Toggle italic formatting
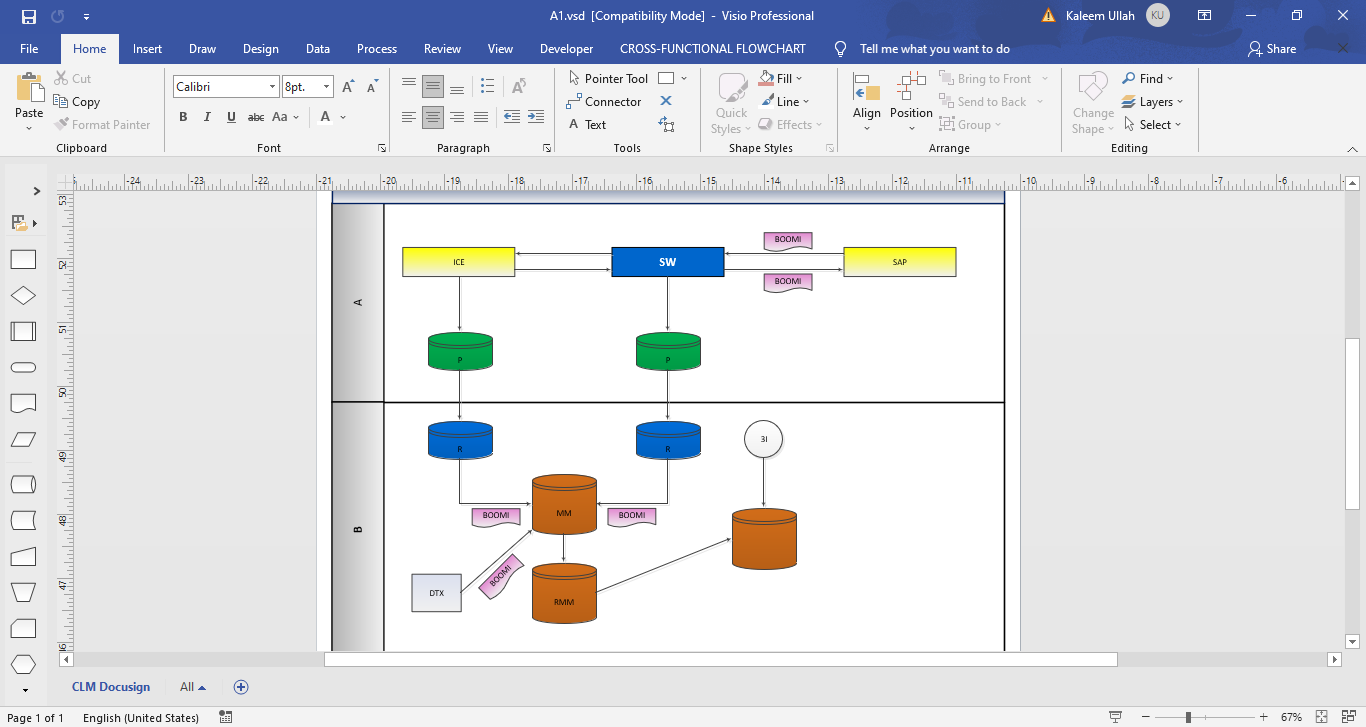 [207, 117]
